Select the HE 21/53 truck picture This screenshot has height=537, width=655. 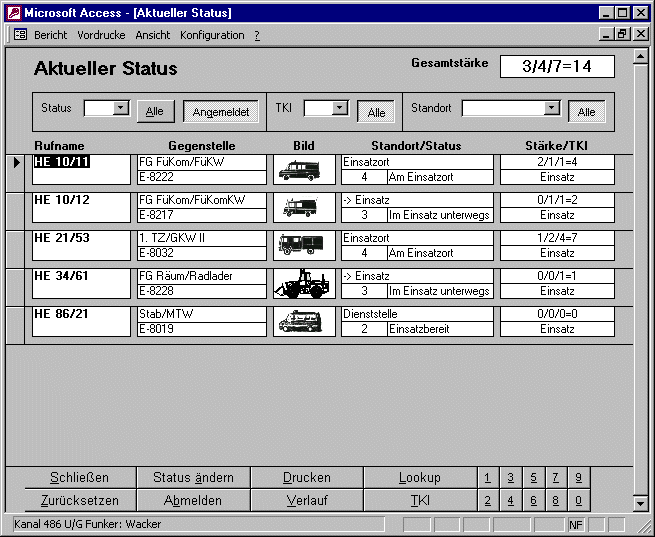pyautogui.click(x=304, y=246)
